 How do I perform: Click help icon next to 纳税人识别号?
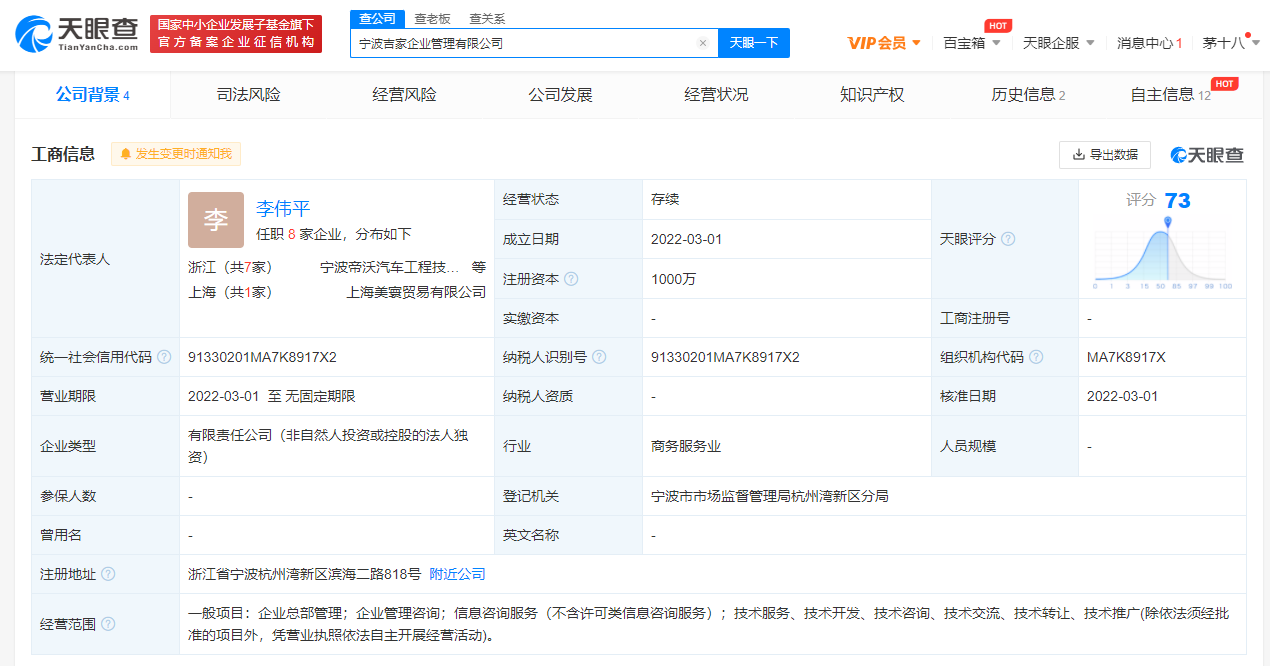598,357
